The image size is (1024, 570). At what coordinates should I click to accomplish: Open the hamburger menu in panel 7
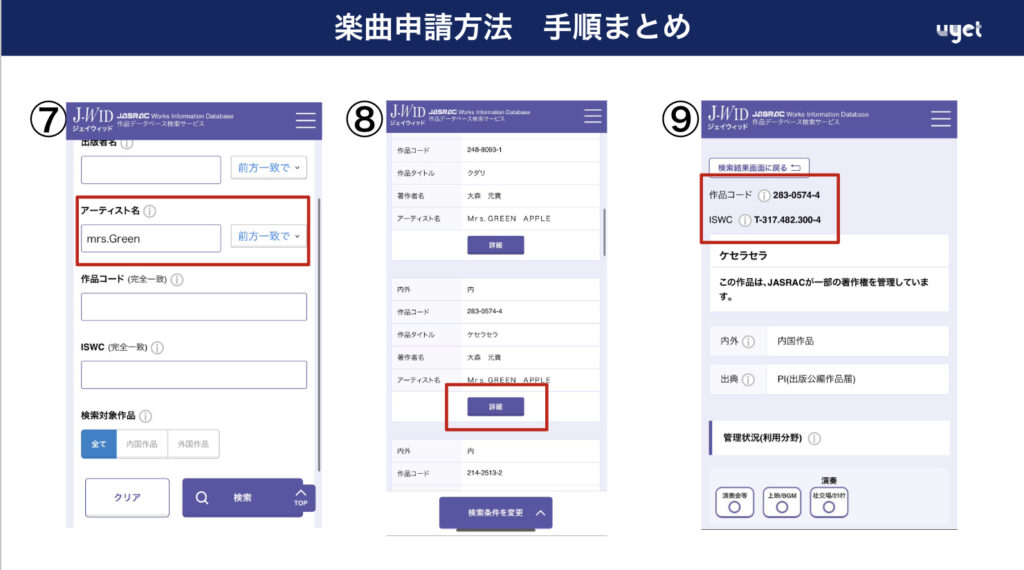pyautogui.click(x=305, y=120)
